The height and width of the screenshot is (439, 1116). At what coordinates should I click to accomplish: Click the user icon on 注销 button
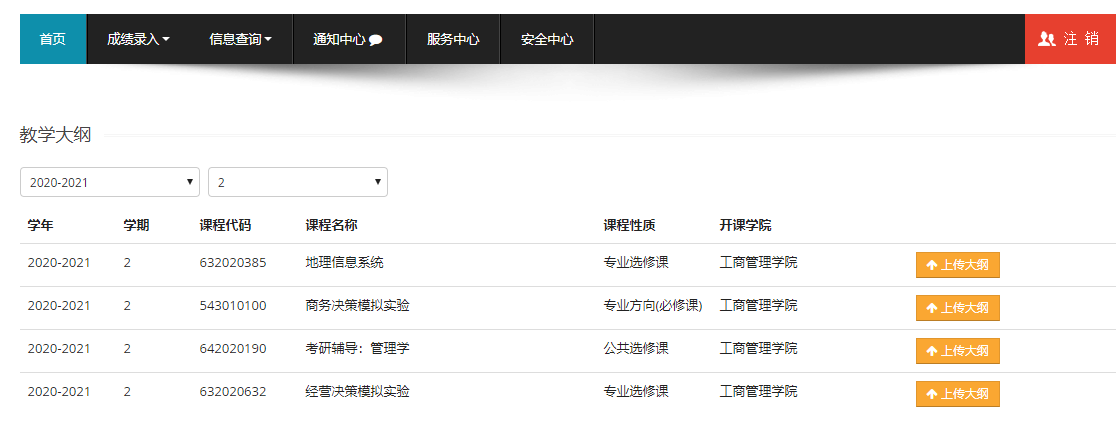point(1047,39)
